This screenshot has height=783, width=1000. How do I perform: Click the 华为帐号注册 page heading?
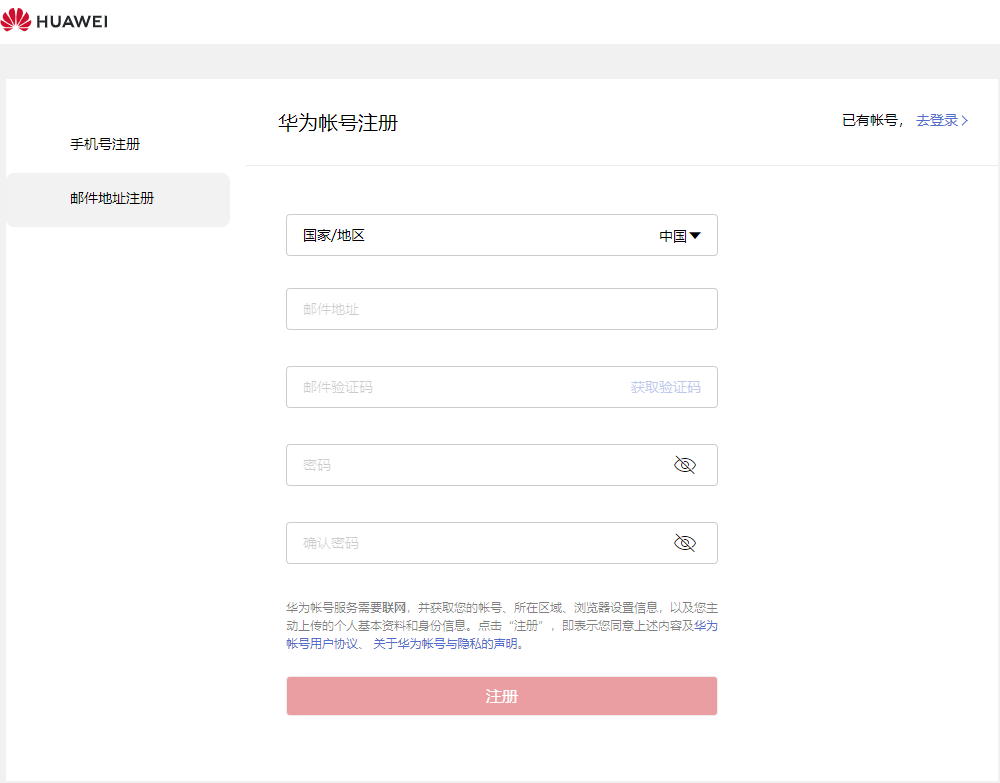(338, 122)
